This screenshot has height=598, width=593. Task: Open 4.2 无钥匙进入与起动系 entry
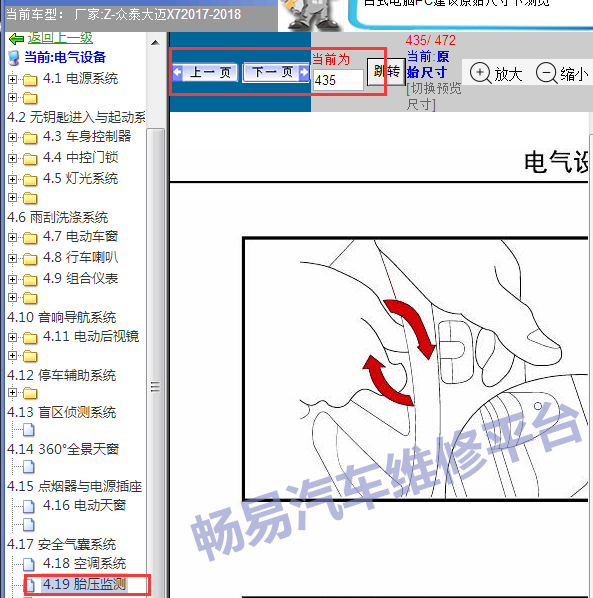[76, 117]
